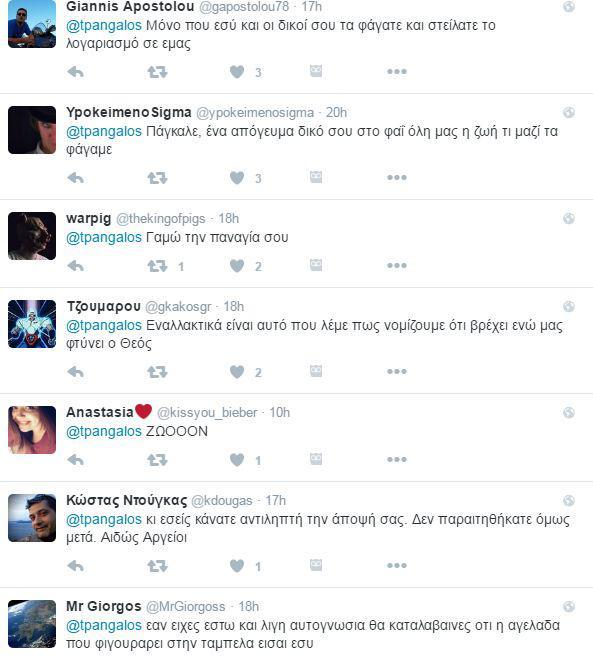593x658 pixels.
Task: Open Anastasia's profile picture
Action: (32, 430)
